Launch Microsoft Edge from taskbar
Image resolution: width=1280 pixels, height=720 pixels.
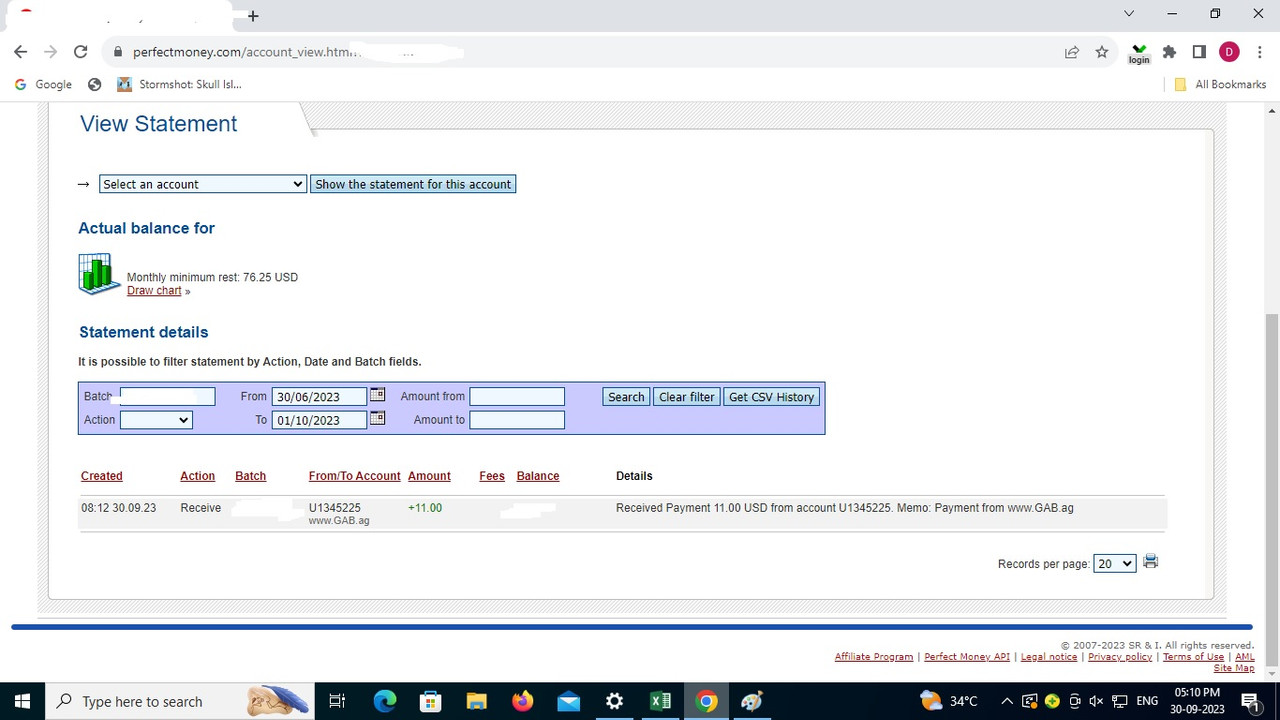pyautogui.click(x=385, y=701)
